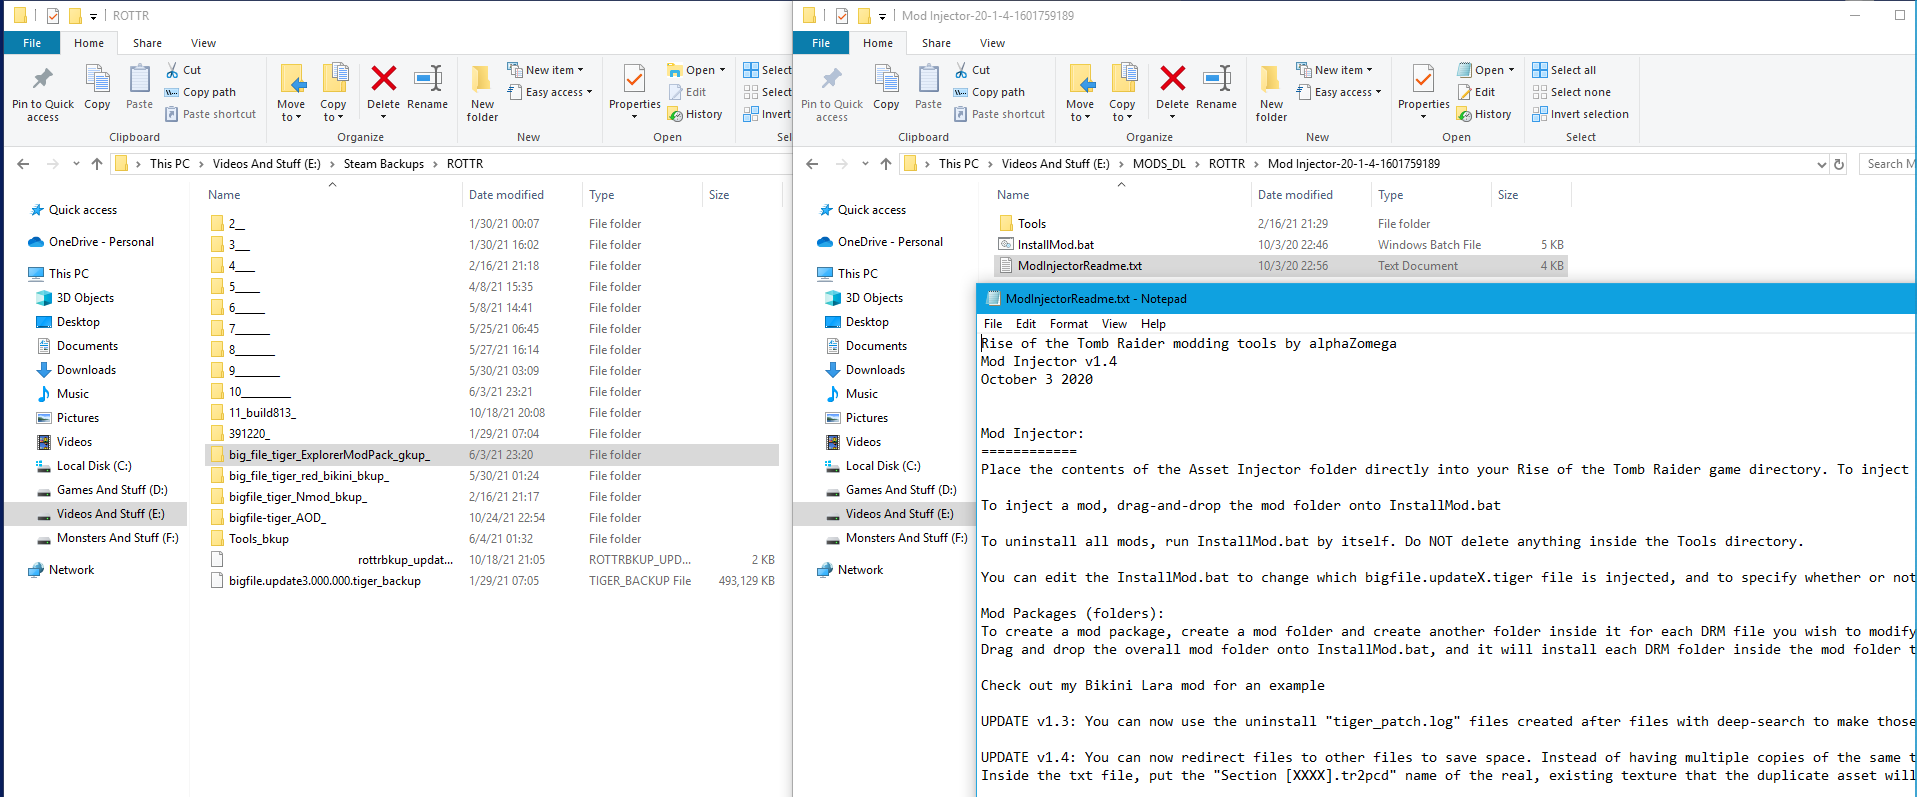Click Rename icon in Mod Injector window
1917x797 pixels.
(x=1216, y=80)
